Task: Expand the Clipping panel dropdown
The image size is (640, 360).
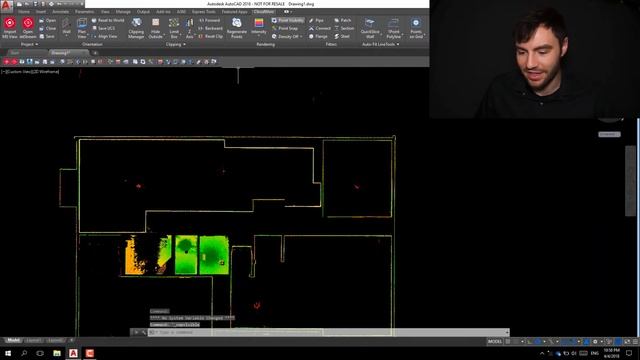Action: [x=176, y=44]
